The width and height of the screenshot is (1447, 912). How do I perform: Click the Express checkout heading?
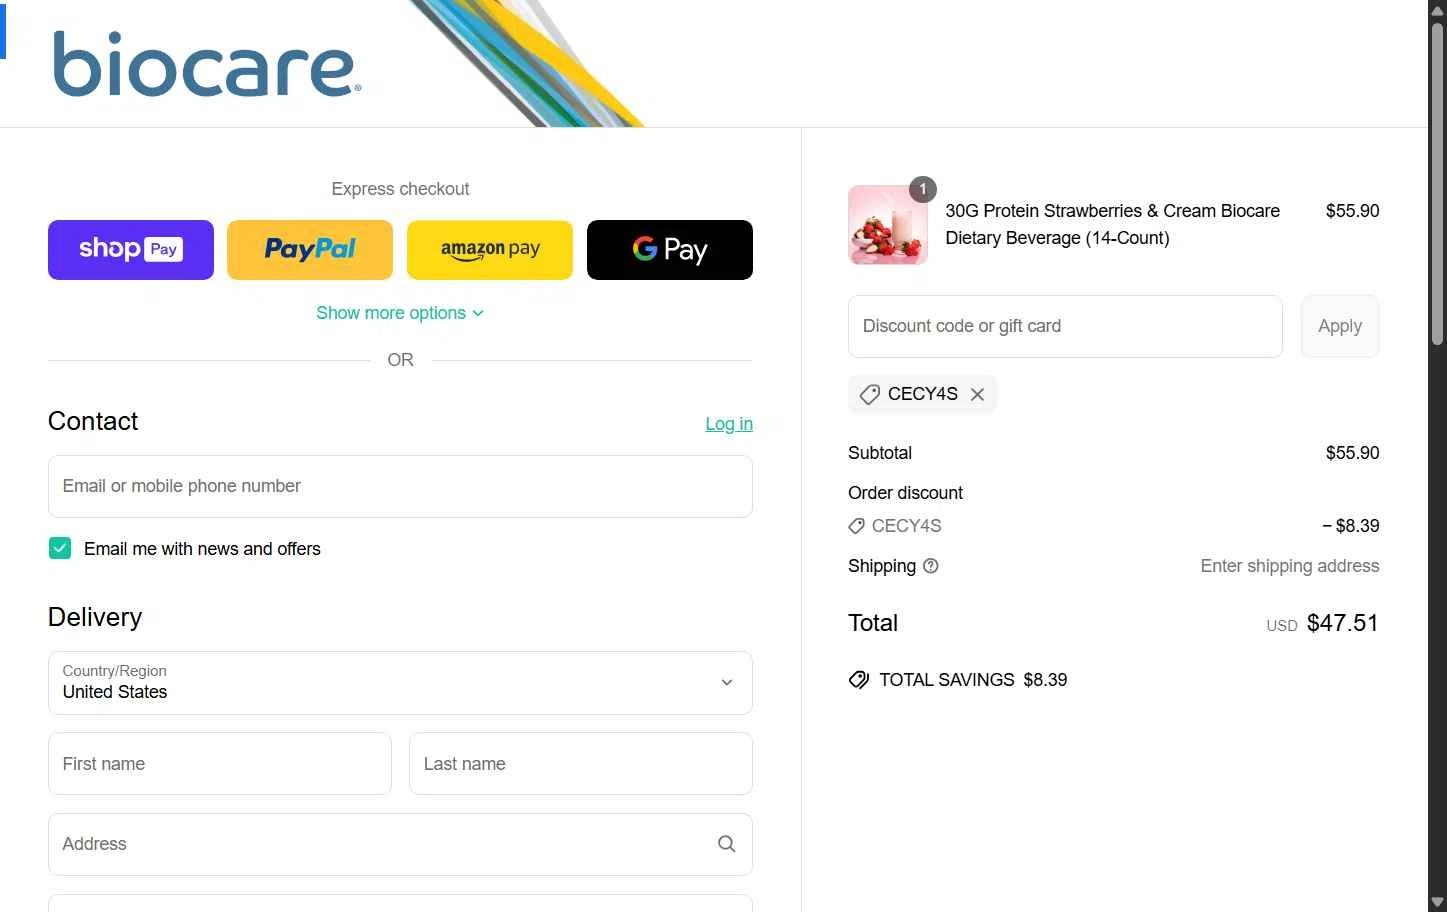click(400, 189)
